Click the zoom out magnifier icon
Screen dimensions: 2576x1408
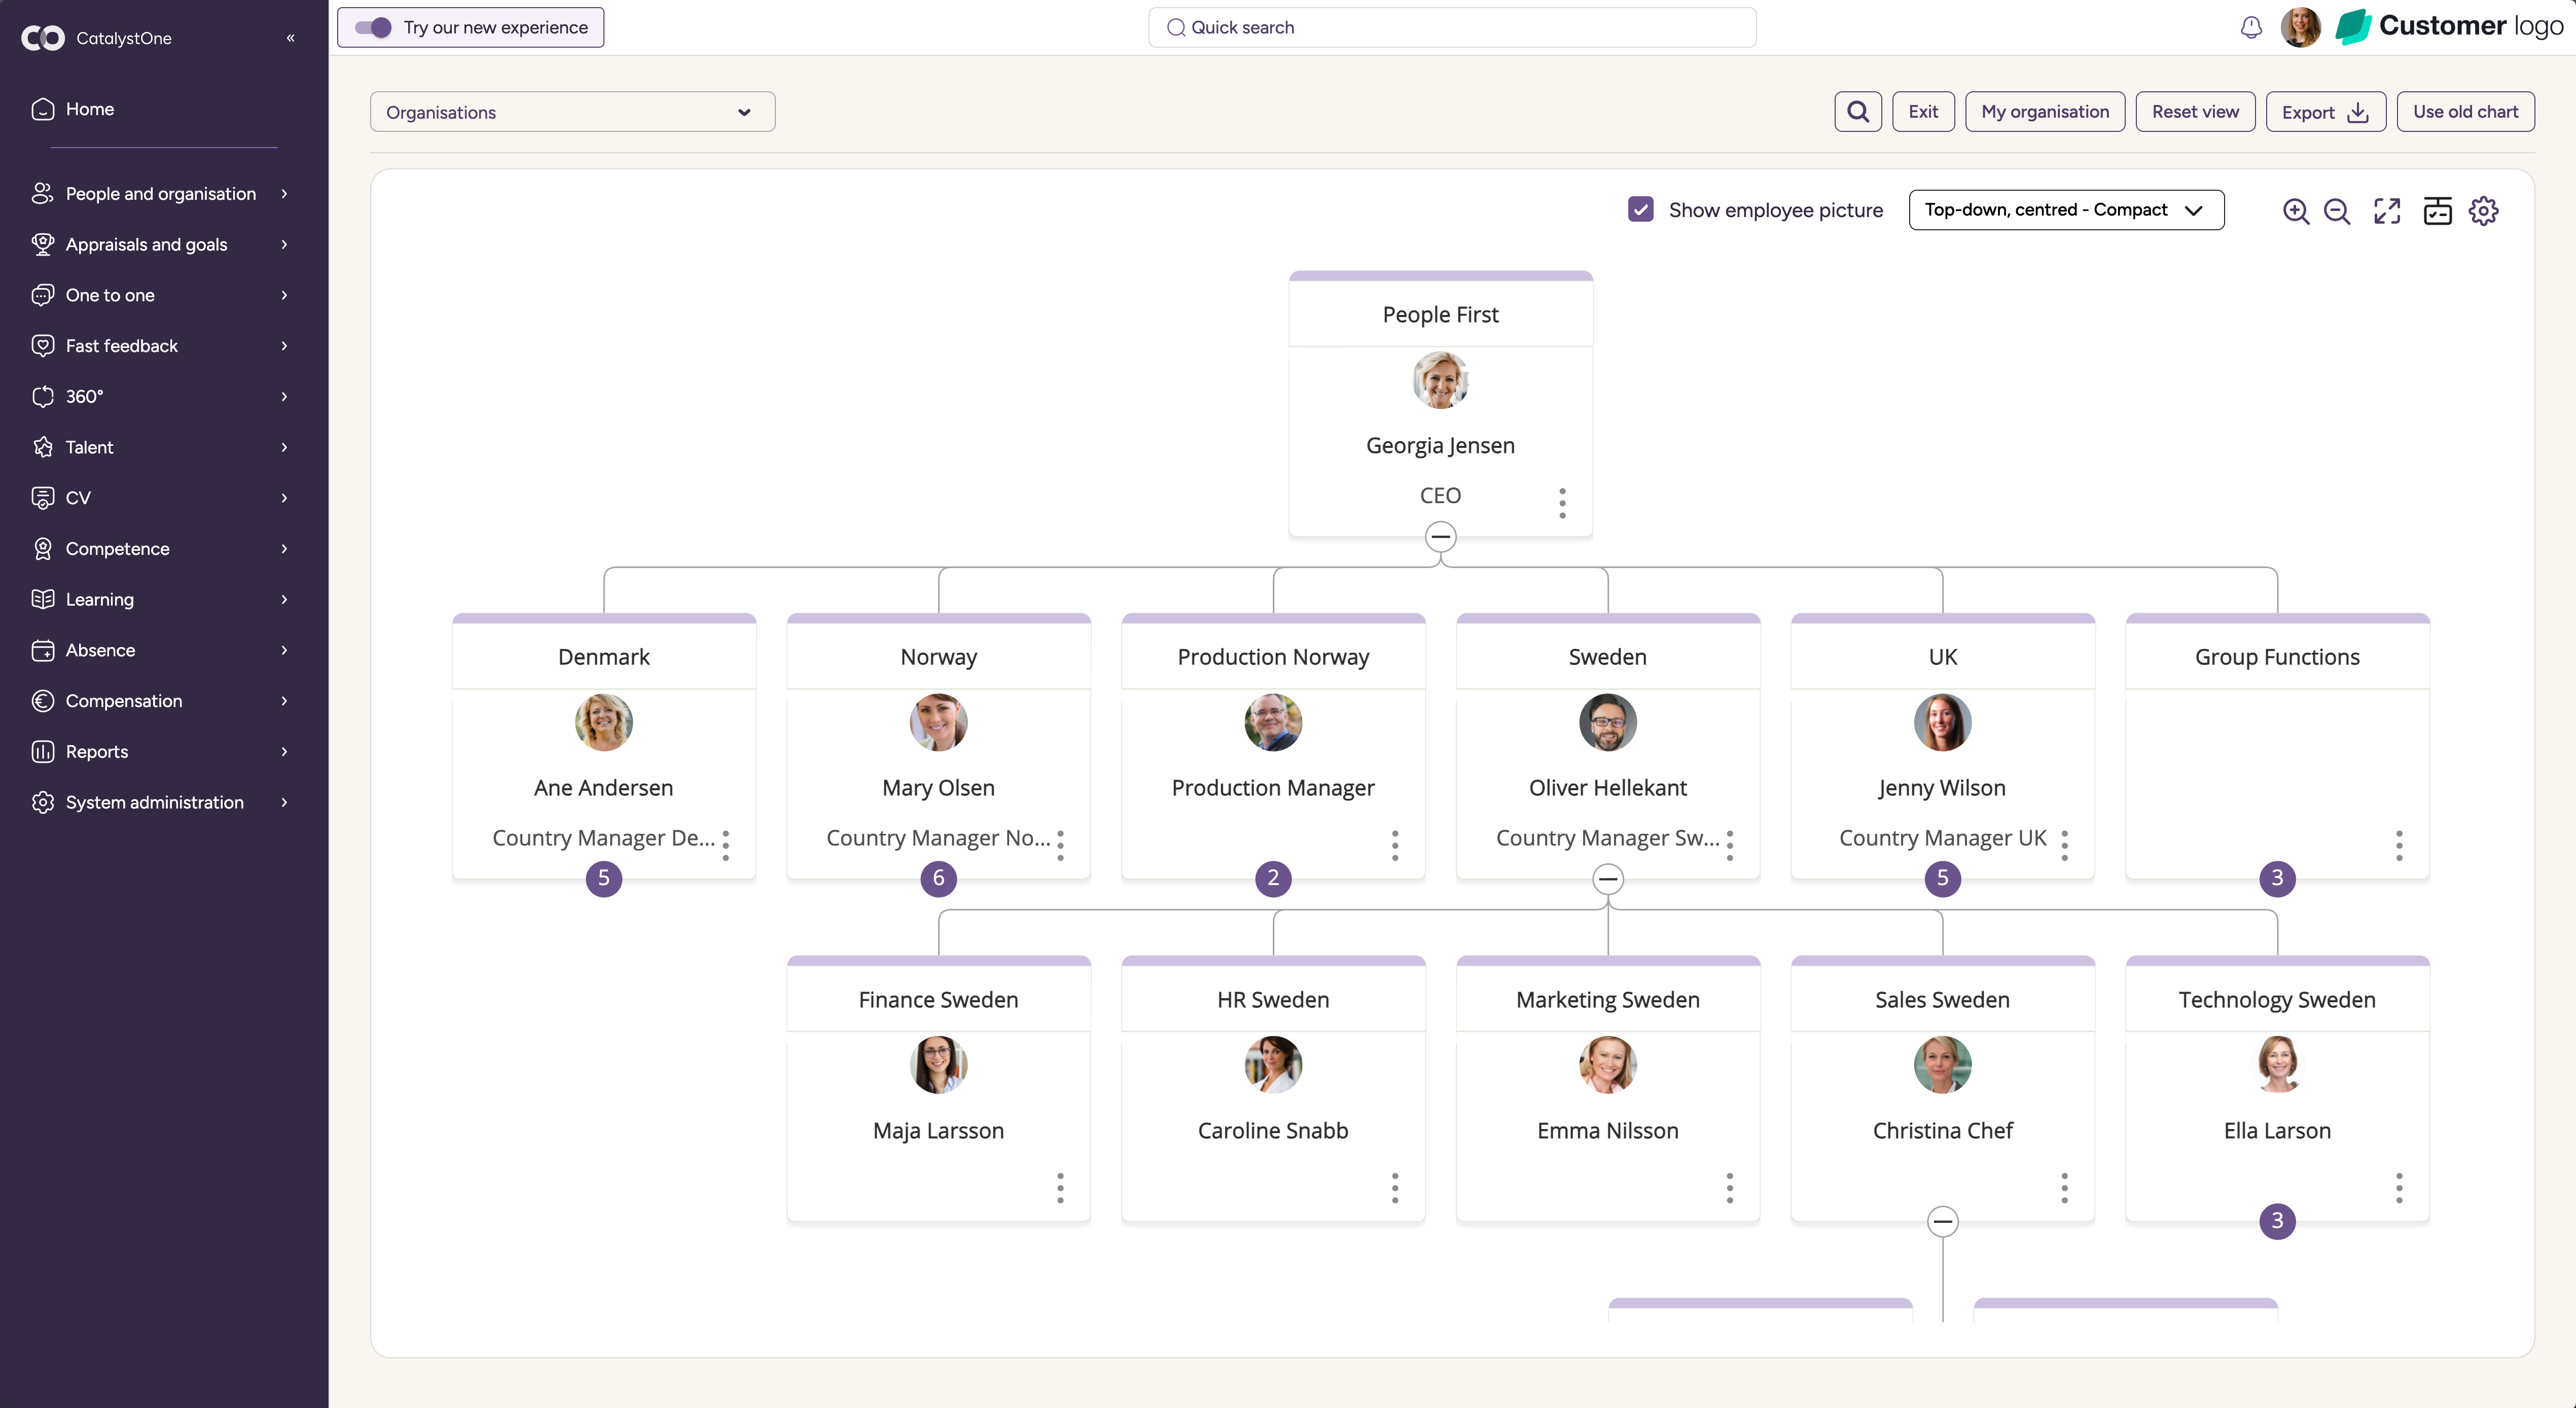pyautogui.click(x=2337, y=211)
